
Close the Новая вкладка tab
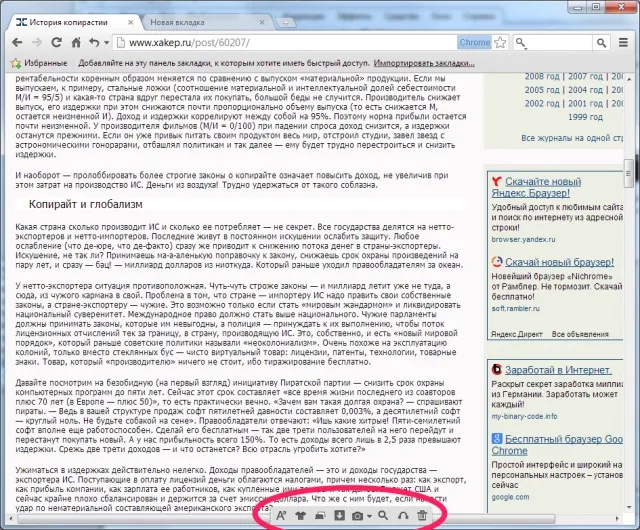point(262,22)
